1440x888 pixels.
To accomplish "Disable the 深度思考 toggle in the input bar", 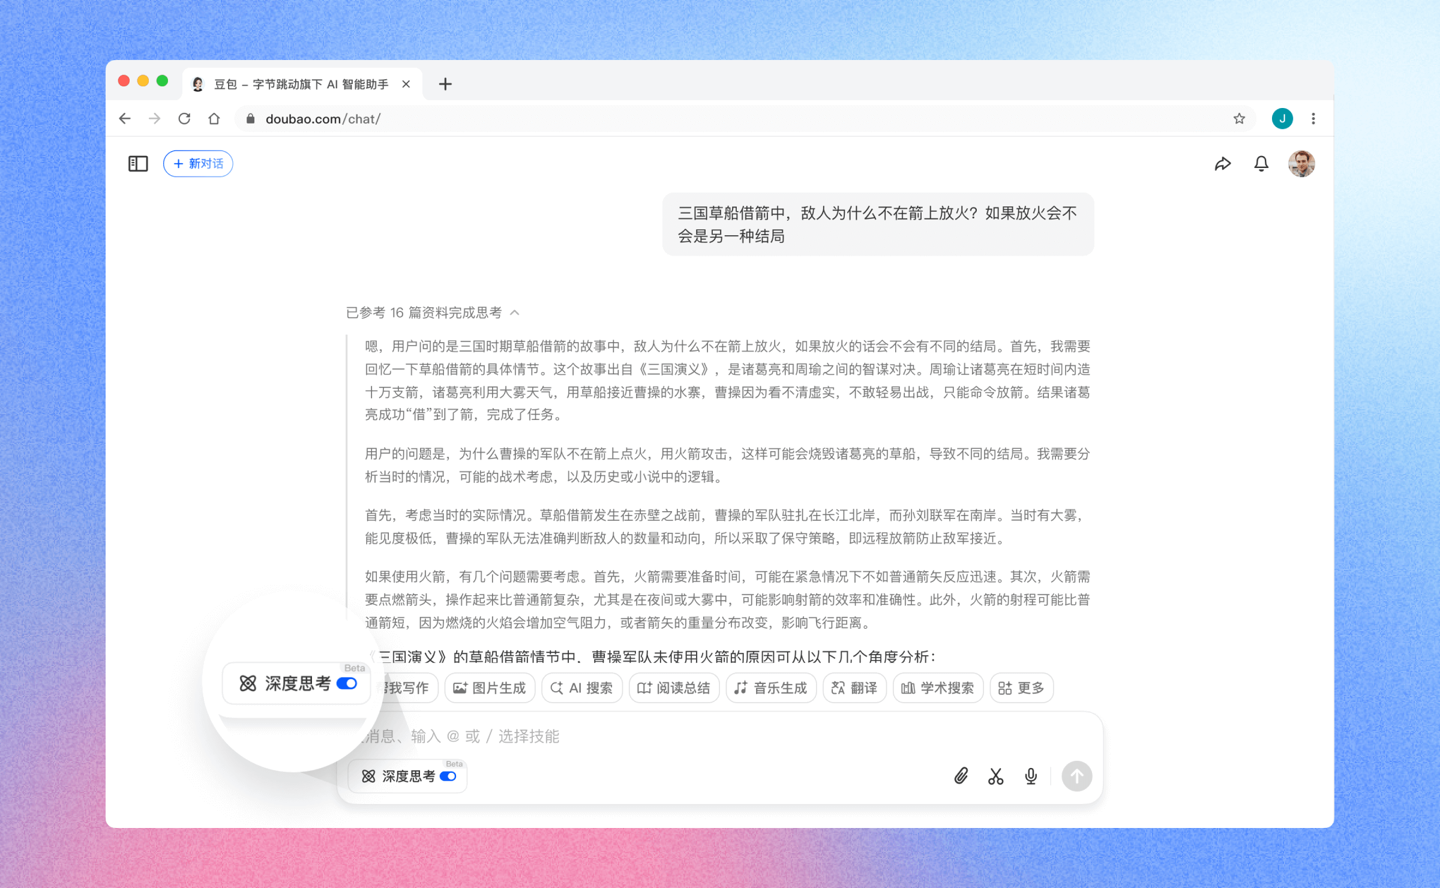I will click(449, 776).
